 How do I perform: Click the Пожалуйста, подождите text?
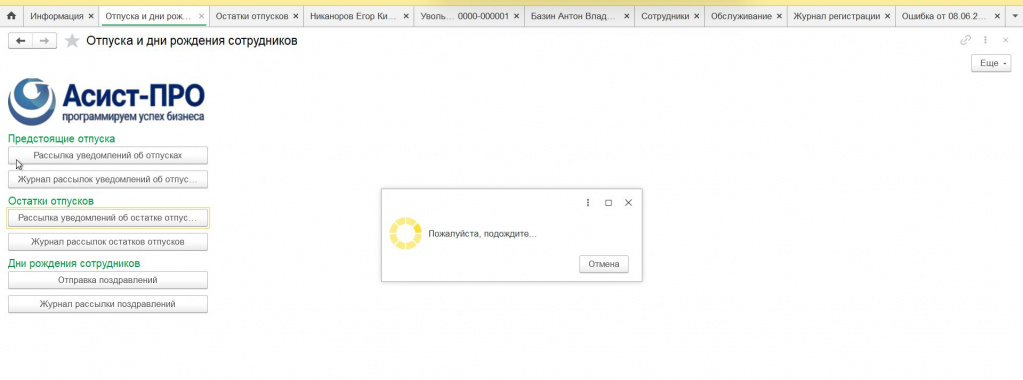coord(482,234)
